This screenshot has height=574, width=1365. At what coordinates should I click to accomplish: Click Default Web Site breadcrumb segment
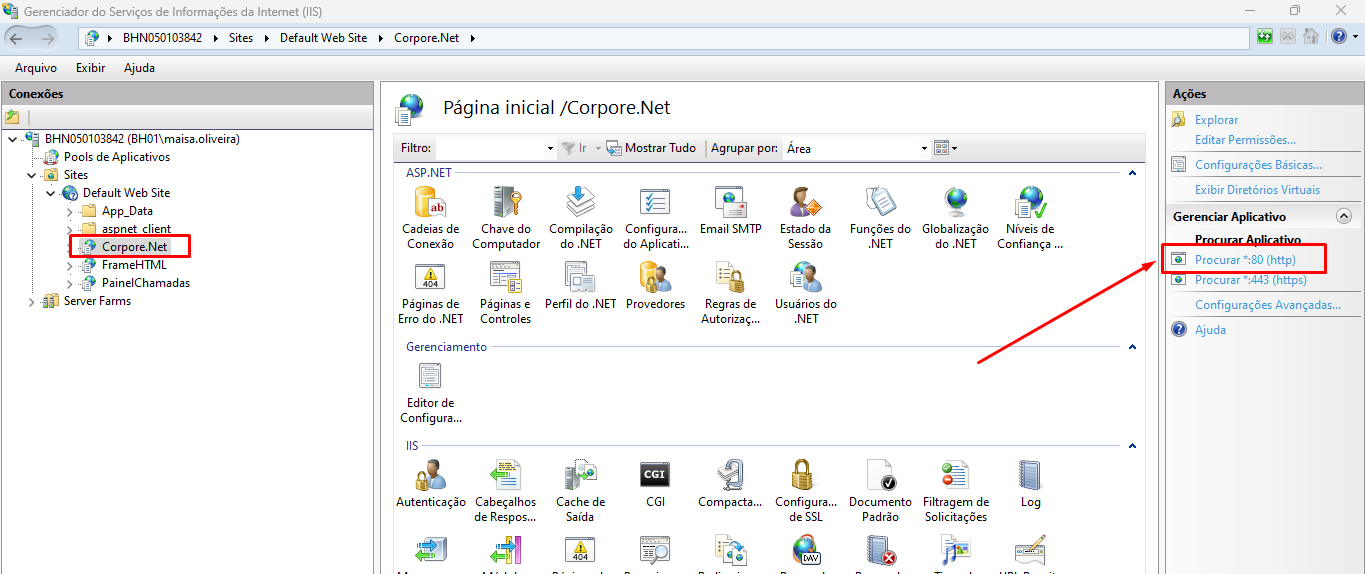pos(323,38)
